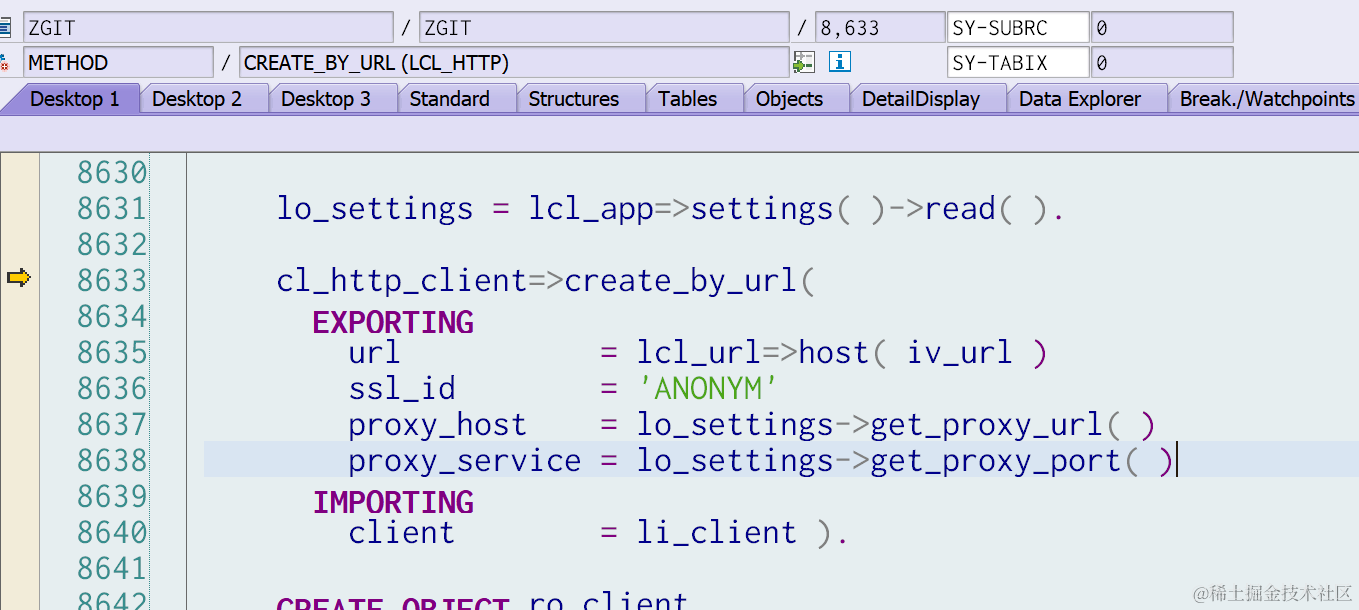The width and height of the screenshot is (1359, 610).
Task: Click the CREATE_BY_URL (LCL_HTTP) field
Action: point(514,63)
